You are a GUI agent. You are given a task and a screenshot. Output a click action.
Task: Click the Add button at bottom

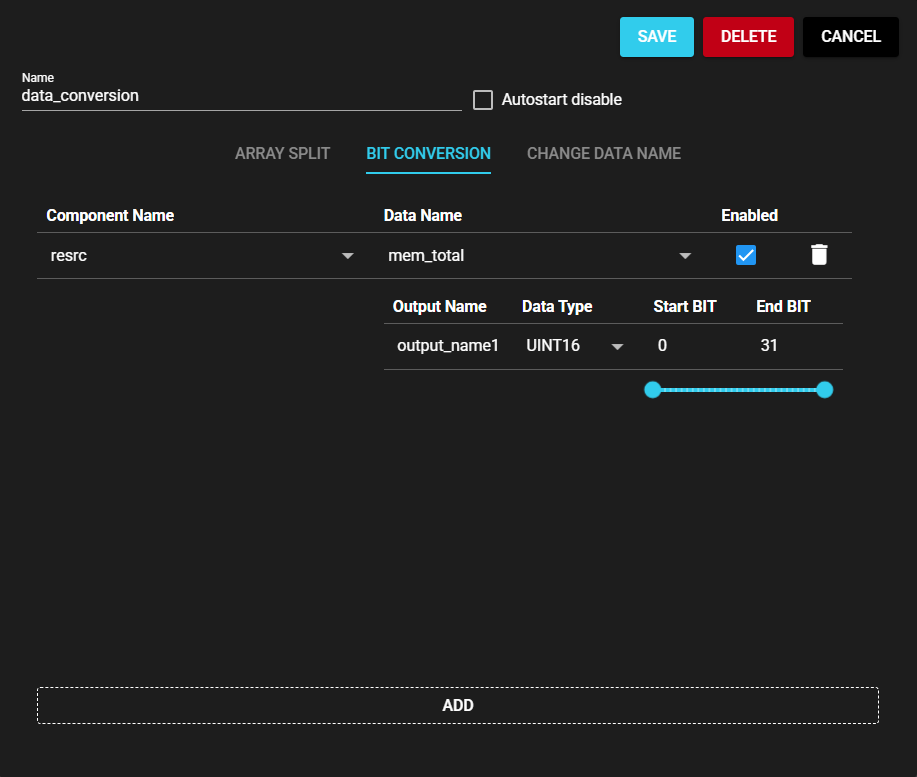tap(458, 705)
